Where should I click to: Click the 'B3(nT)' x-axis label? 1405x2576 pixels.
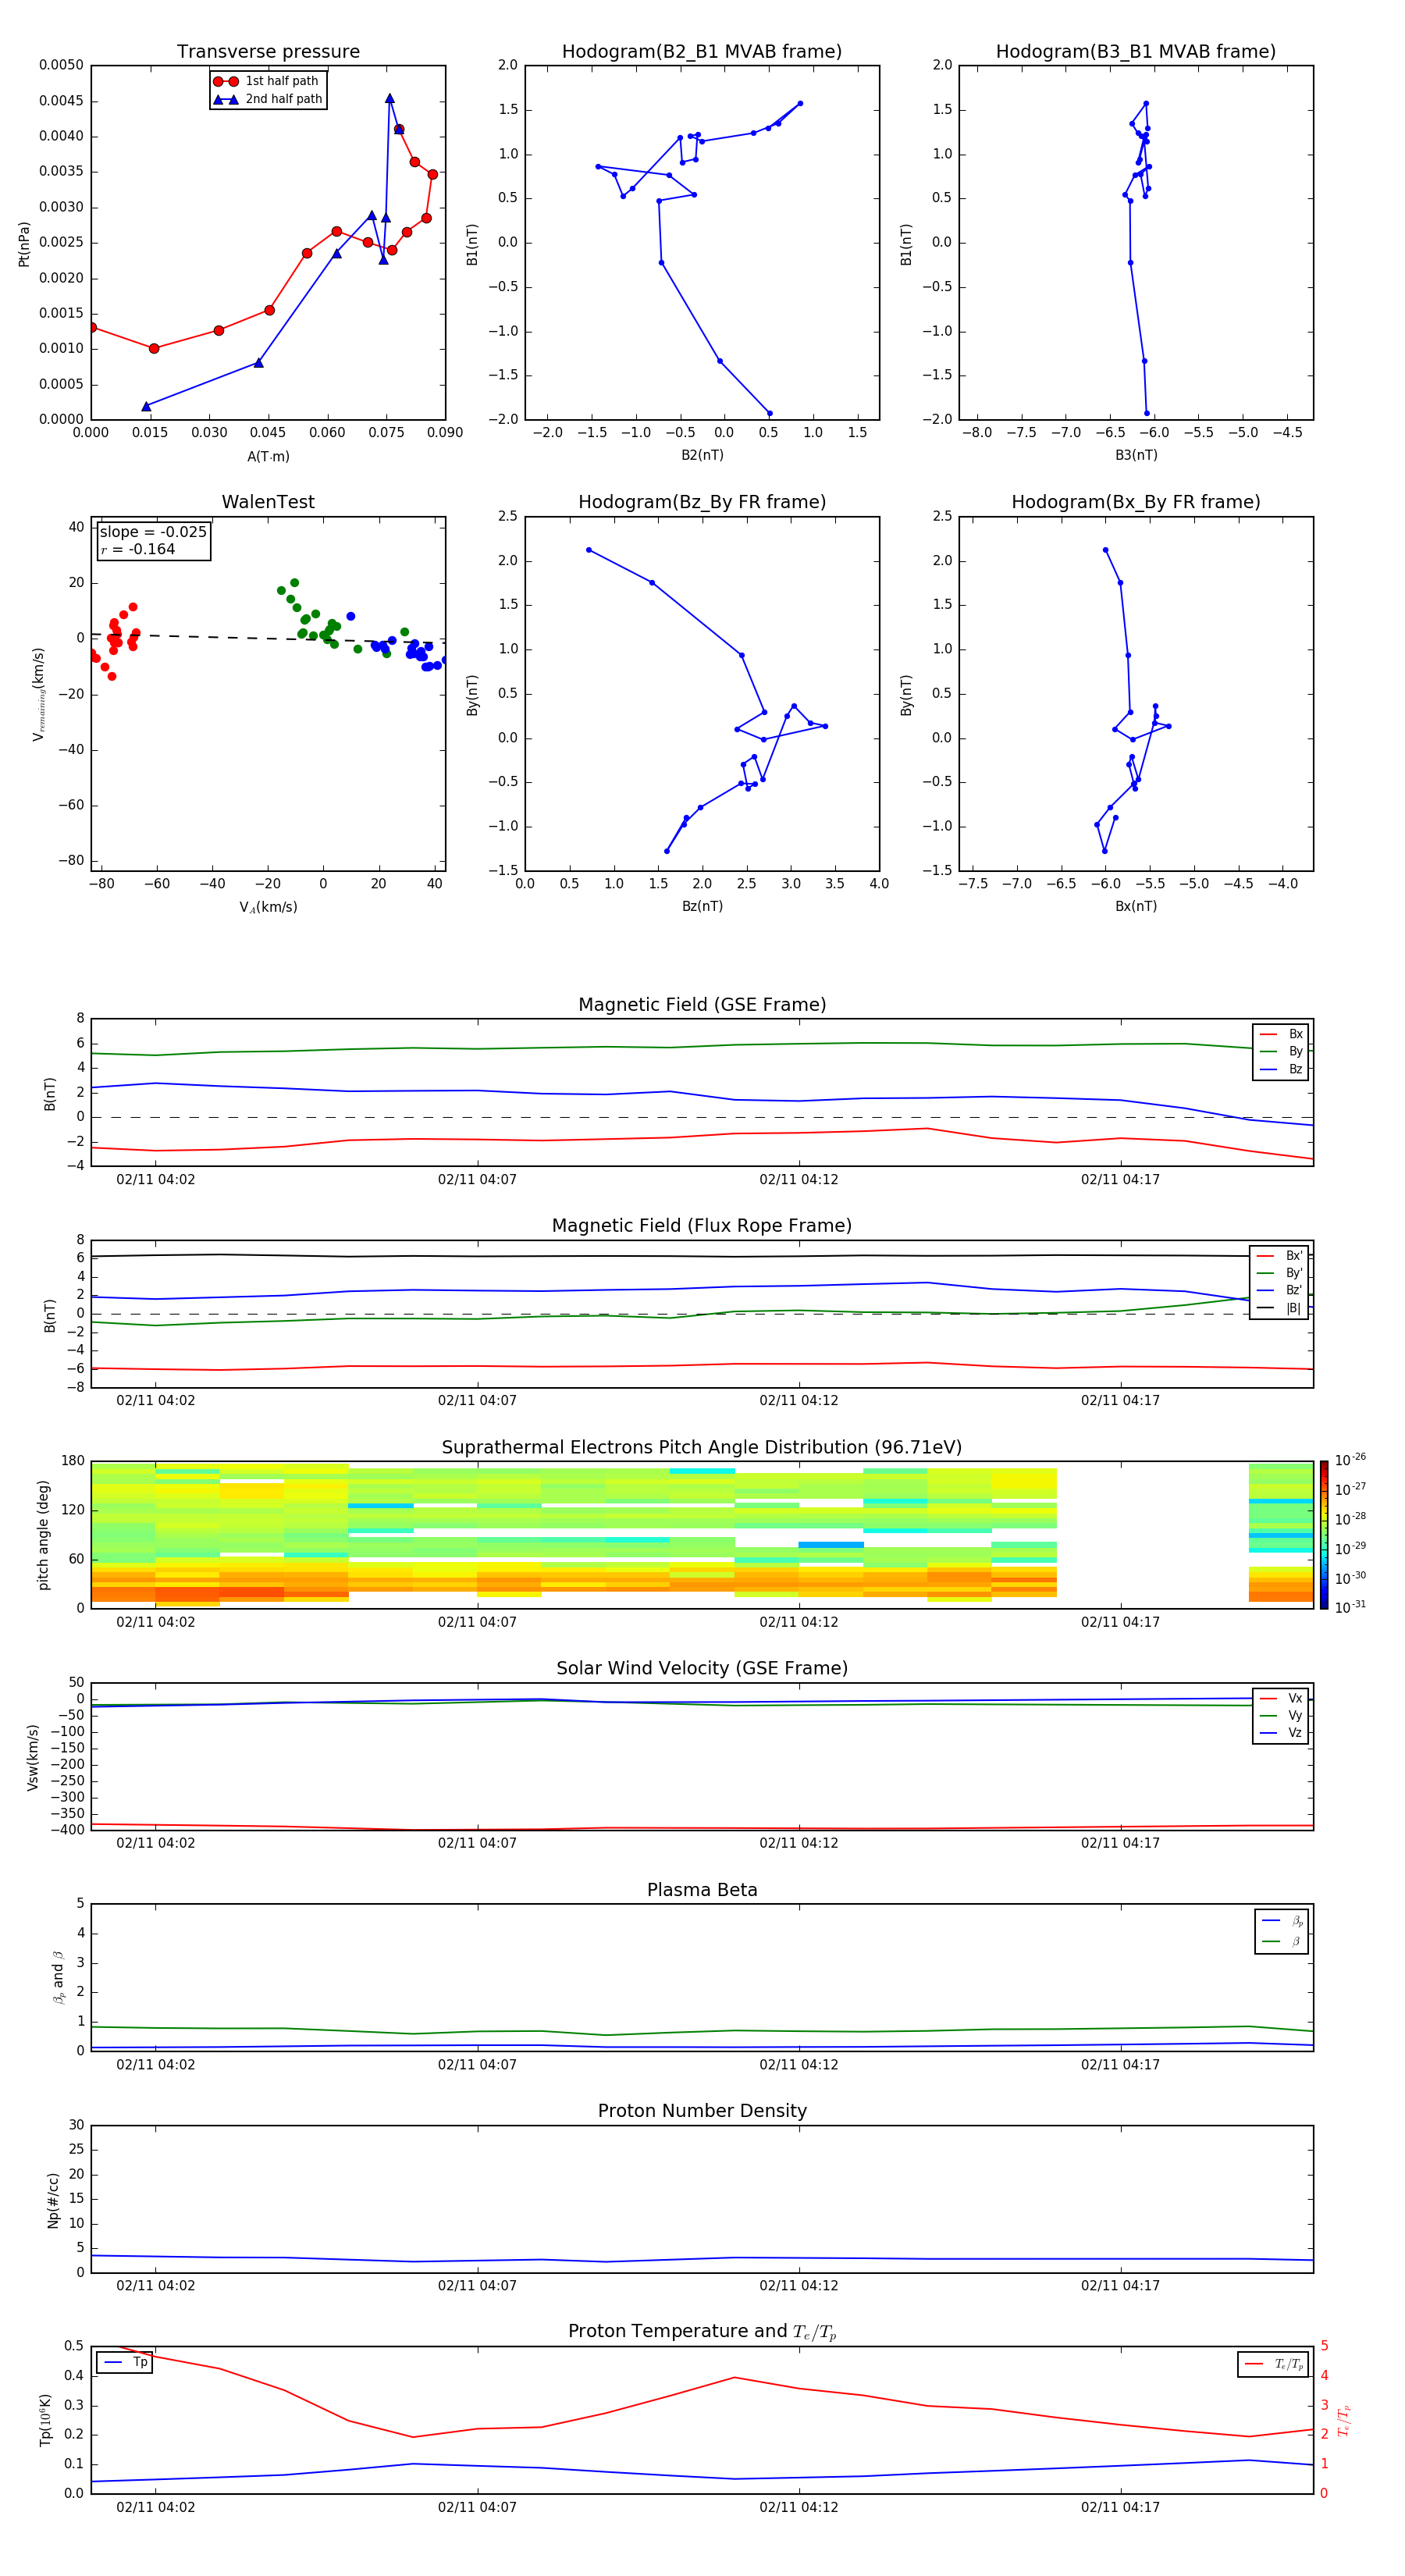click(1136, 455)
